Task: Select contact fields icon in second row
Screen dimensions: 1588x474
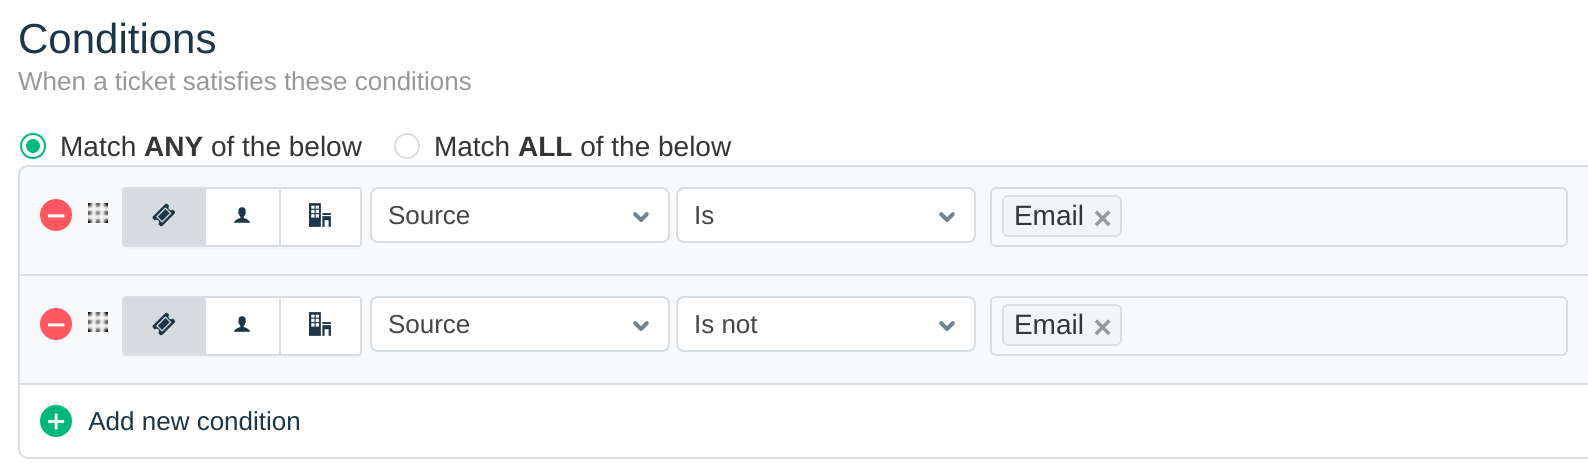Action: [242, 325]
